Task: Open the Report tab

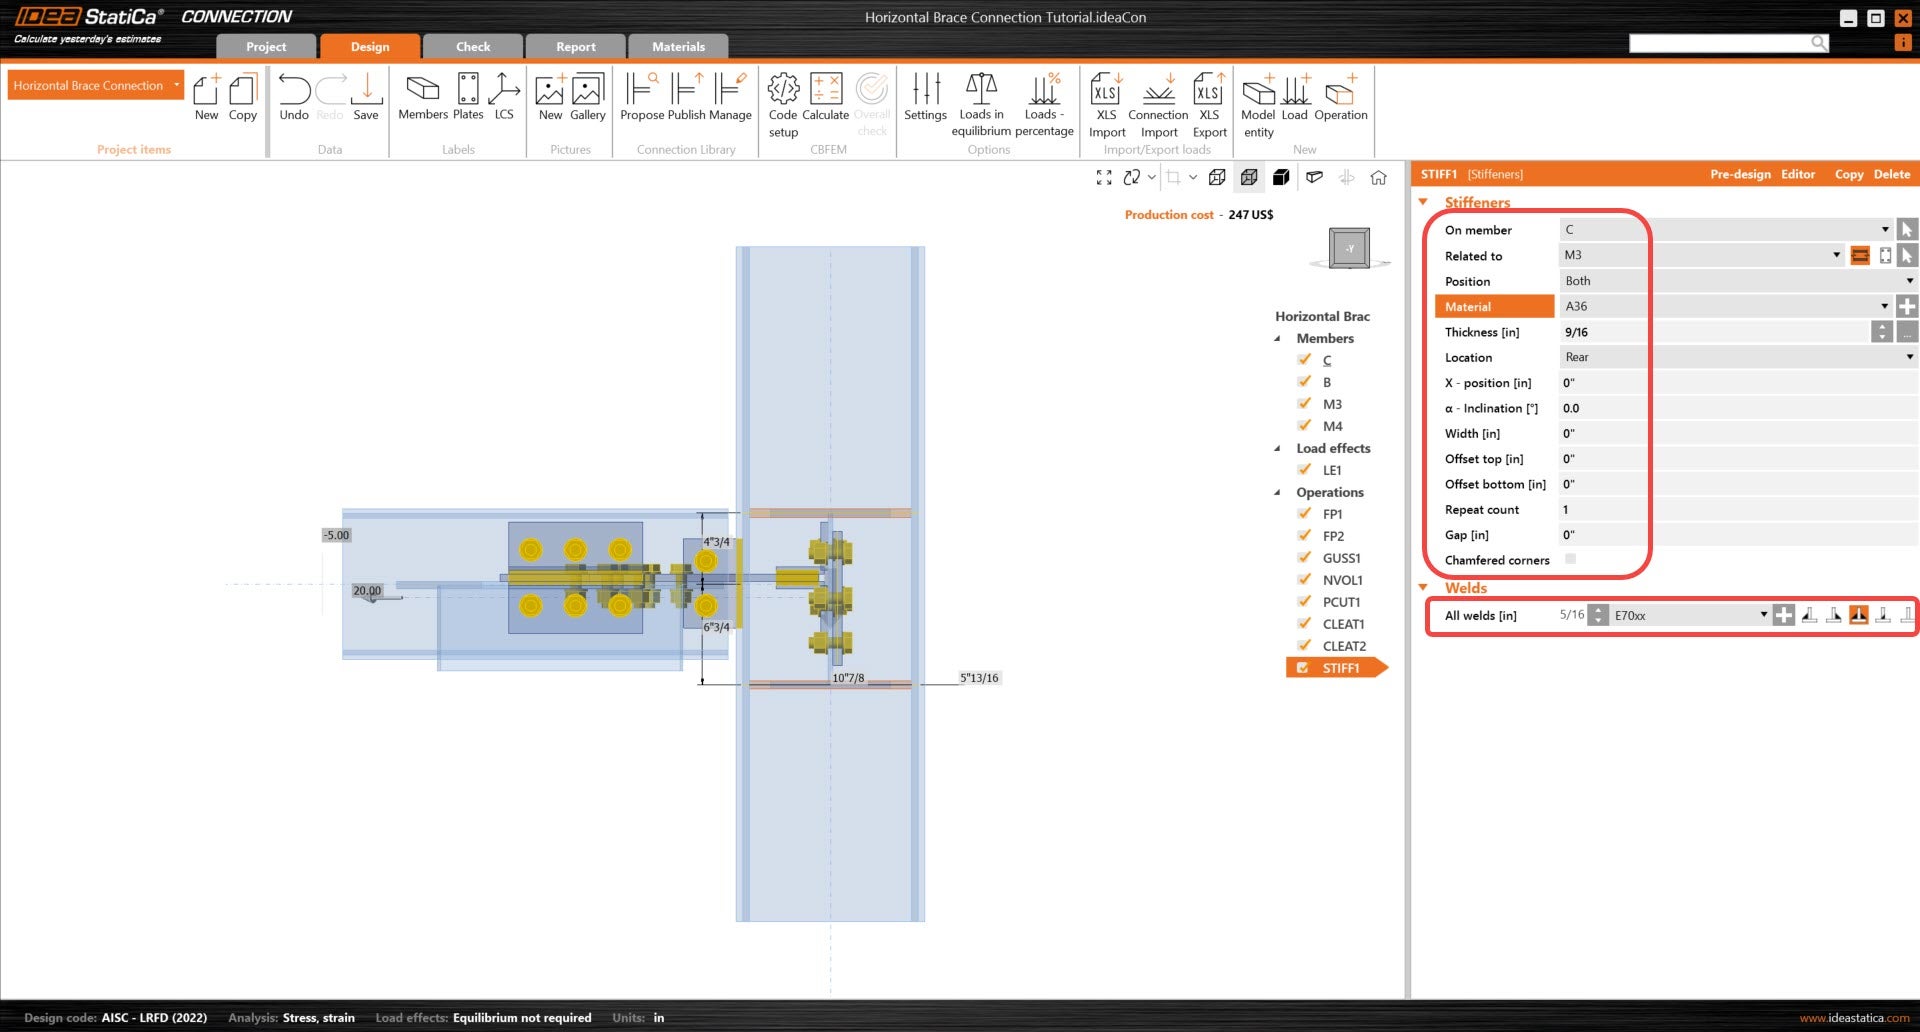Action: [575, 47]
